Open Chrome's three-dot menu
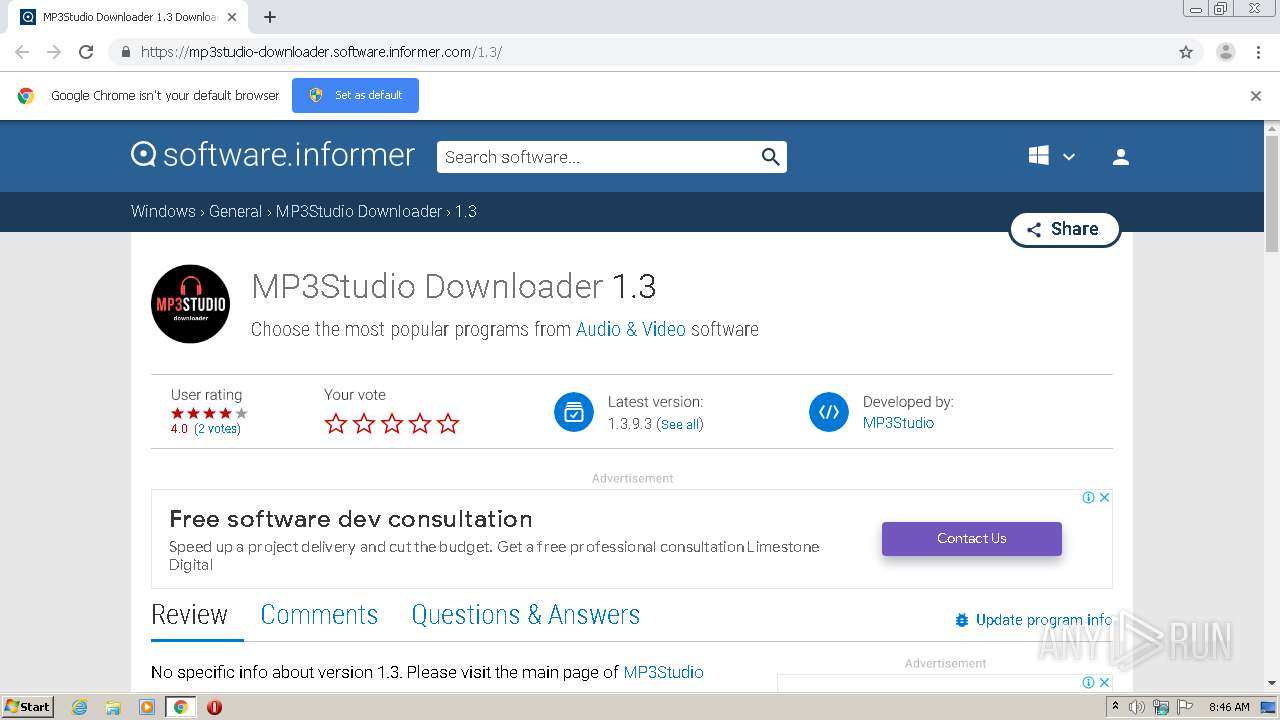 coord(1258,52)
